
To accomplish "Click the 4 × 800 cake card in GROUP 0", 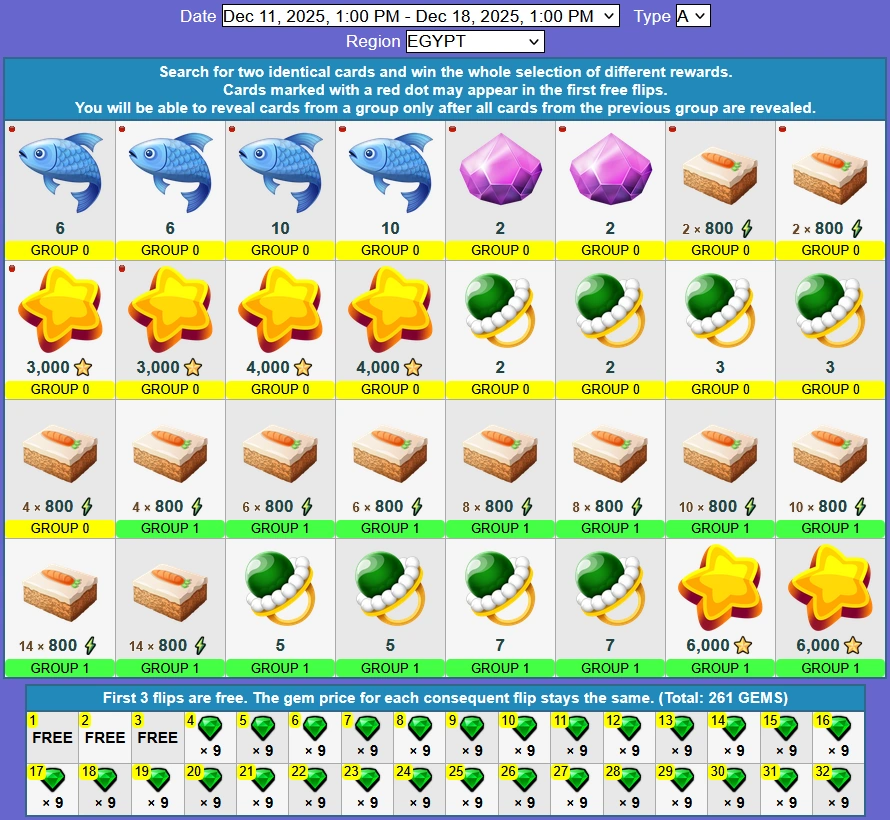I will [60, 469].
